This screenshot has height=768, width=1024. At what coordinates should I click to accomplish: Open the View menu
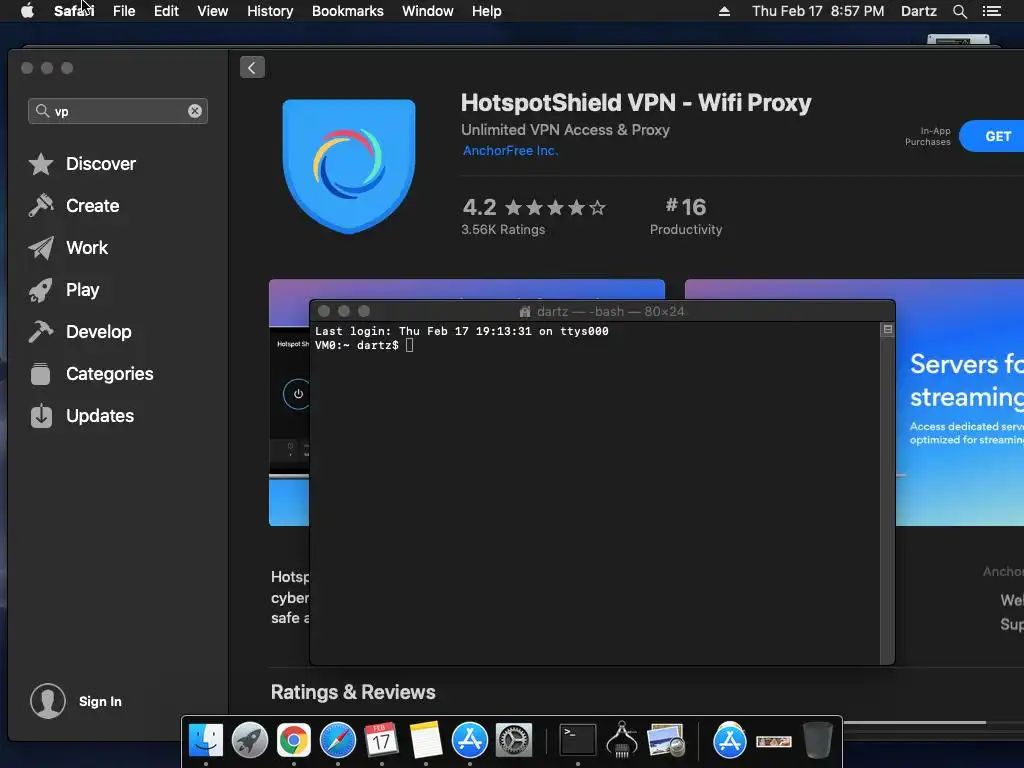[x=213, y=11]
